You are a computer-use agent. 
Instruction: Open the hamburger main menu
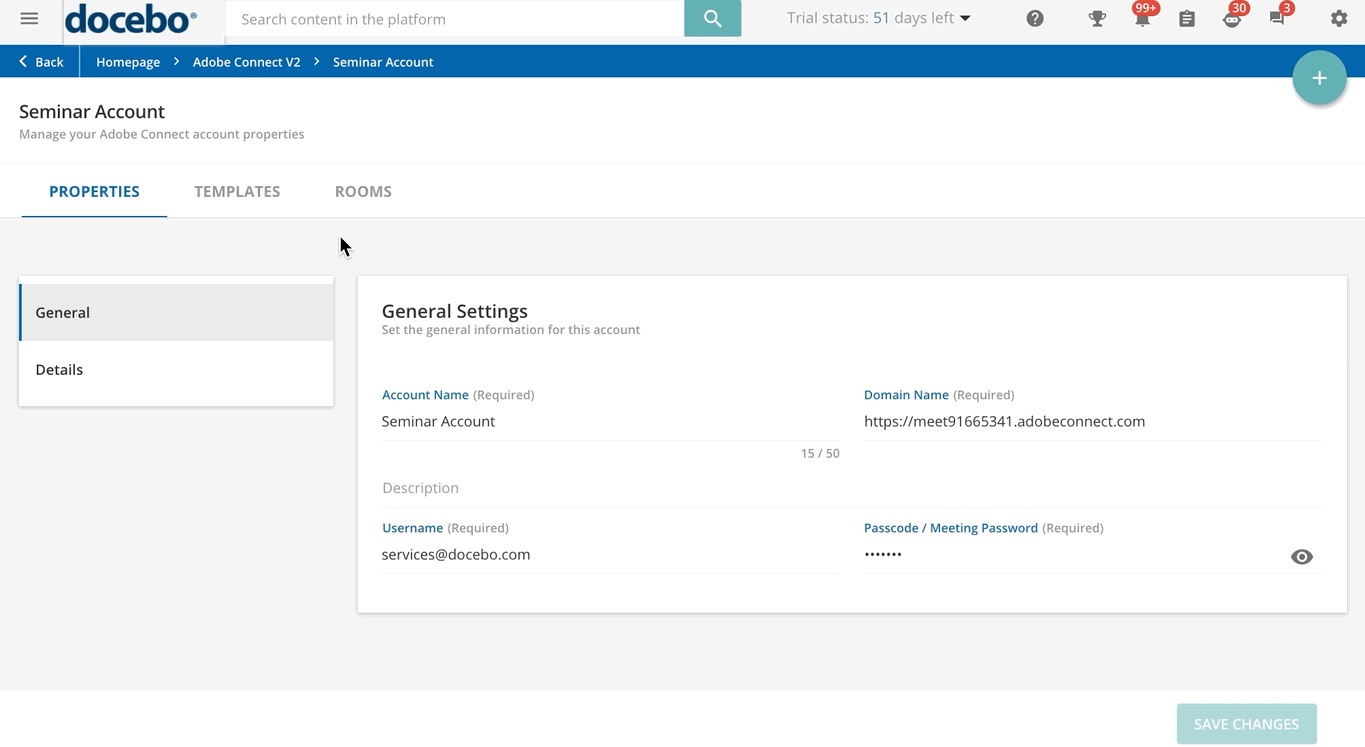(x=29, y=19)
